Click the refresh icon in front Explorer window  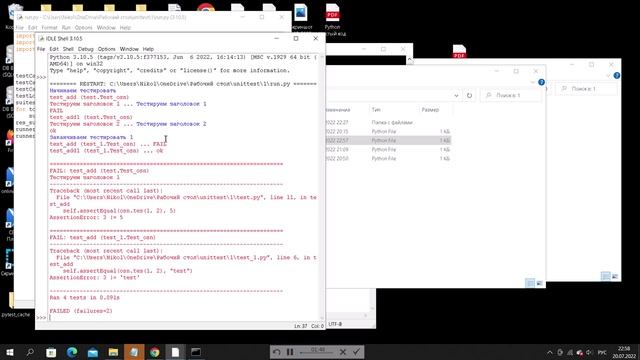tap(469, 96)
